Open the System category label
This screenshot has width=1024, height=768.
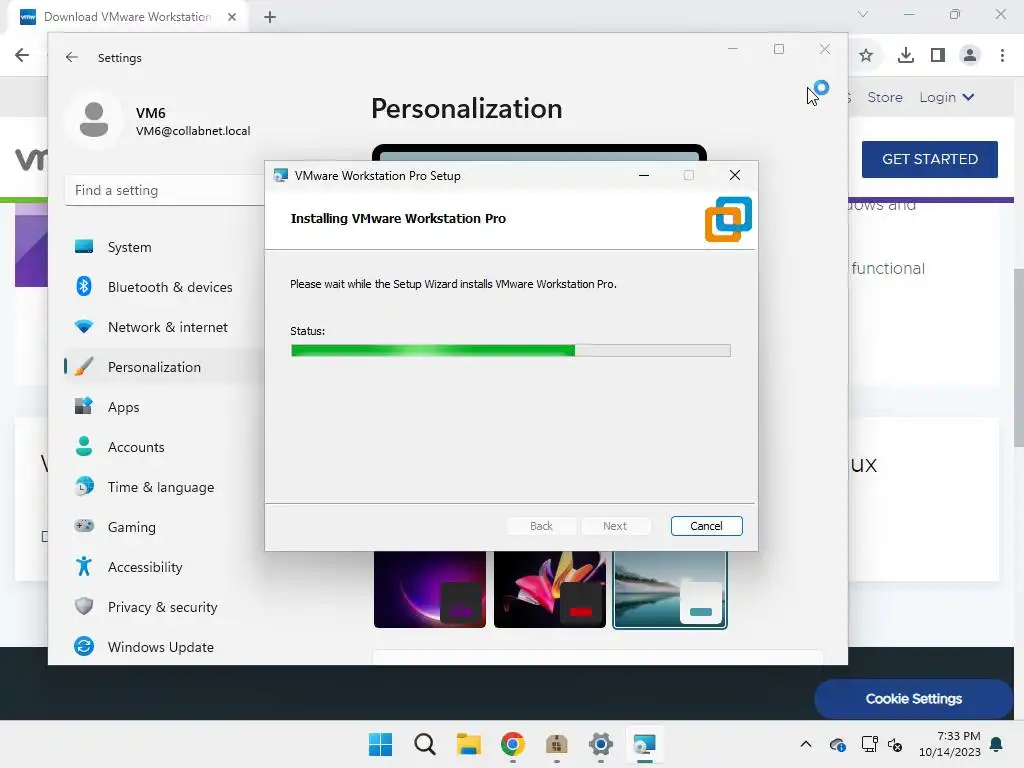pos(129,247)
